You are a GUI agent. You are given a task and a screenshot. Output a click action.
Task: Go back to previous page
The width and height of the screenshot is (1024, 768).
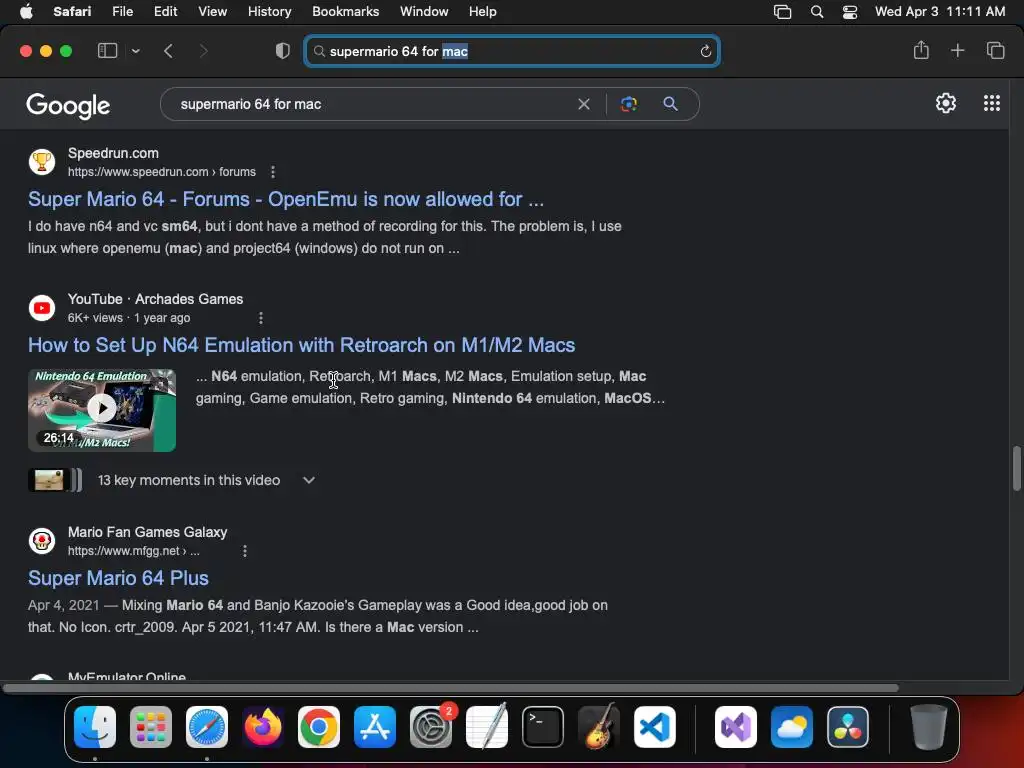pyautogui.click(x=168, y=51)
